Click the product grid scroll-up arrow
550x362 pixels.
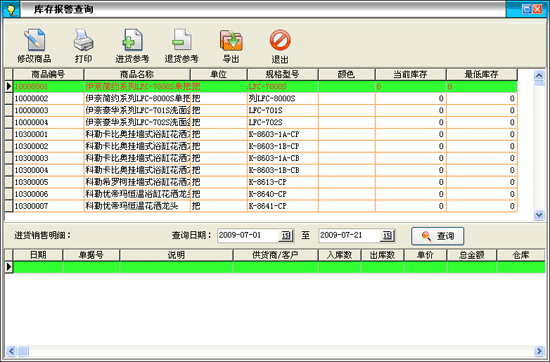click(539, 75)
